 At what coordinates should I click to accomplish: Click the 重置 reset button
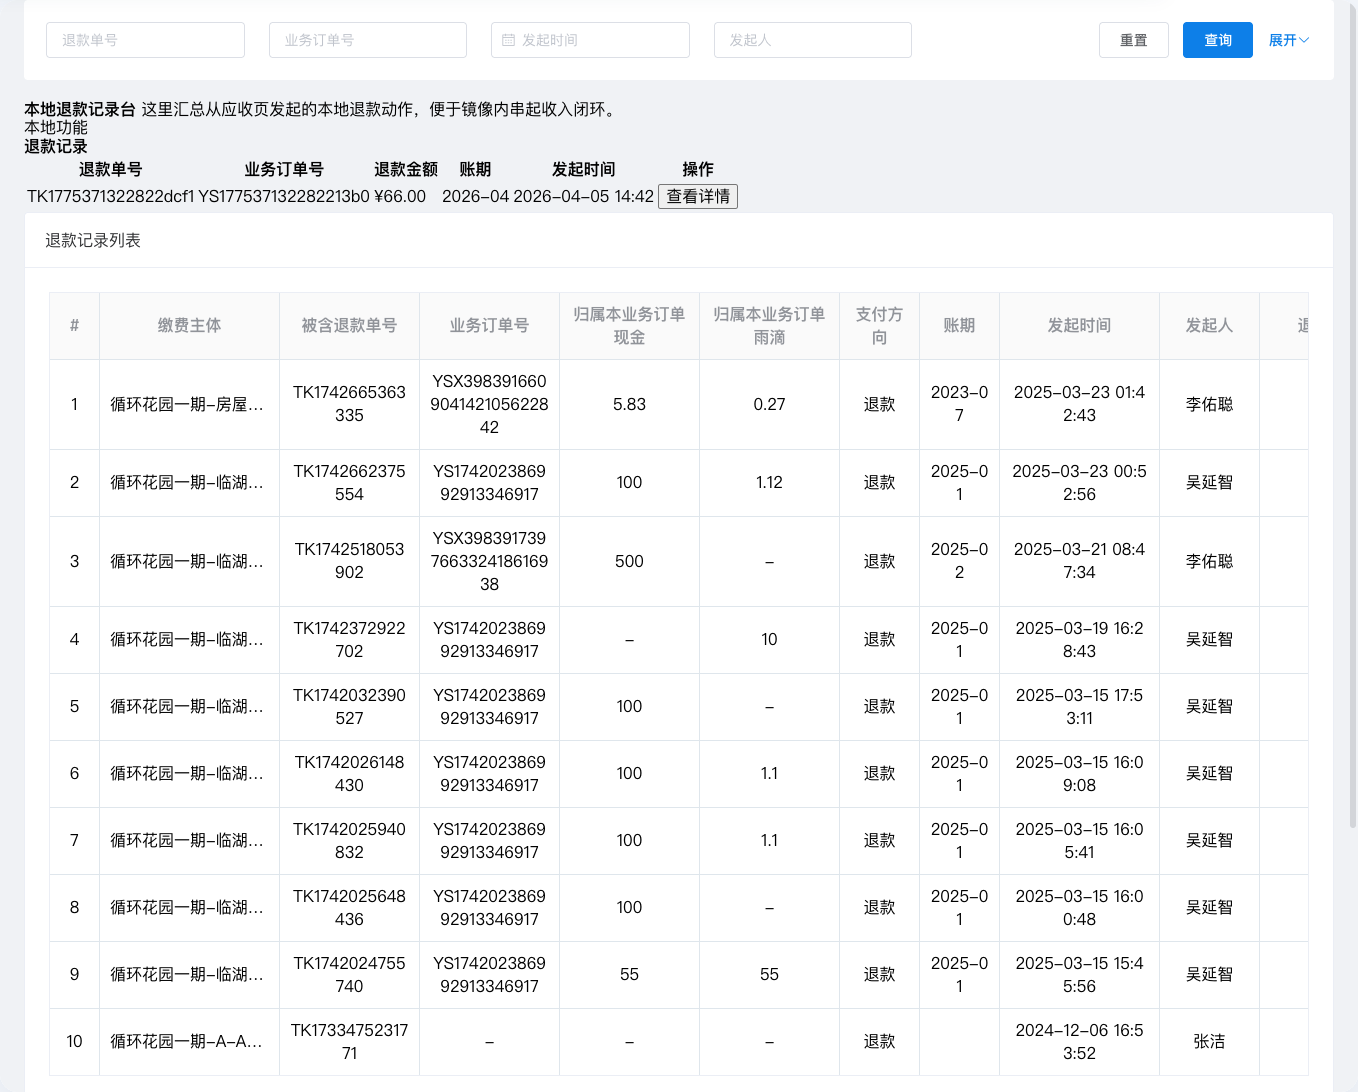coord(1133,40)
